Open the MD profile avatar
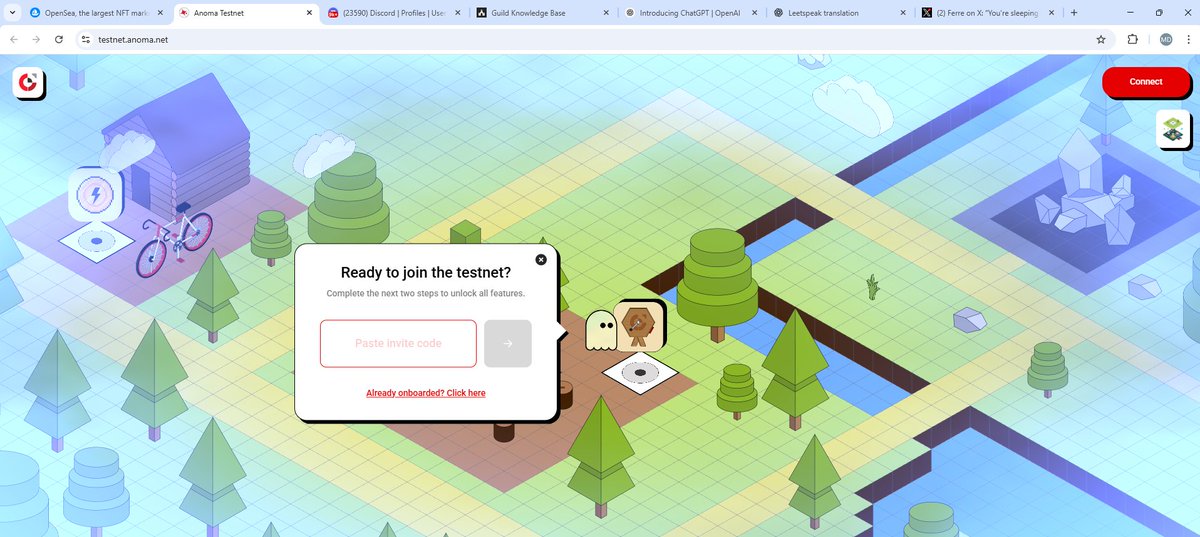 coord(1166,39)
